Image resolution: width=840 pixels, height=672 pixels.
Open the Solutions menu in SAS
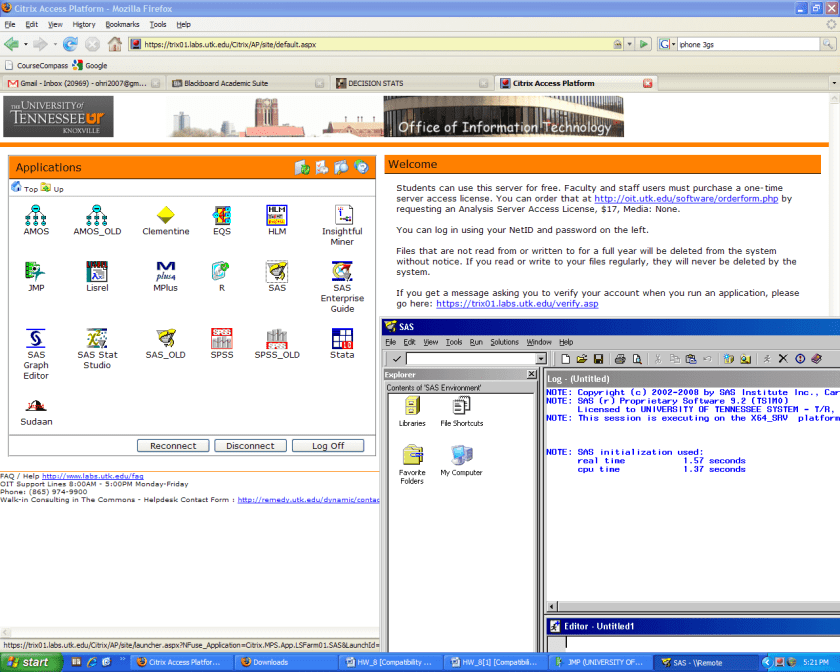tap(504, 342)
